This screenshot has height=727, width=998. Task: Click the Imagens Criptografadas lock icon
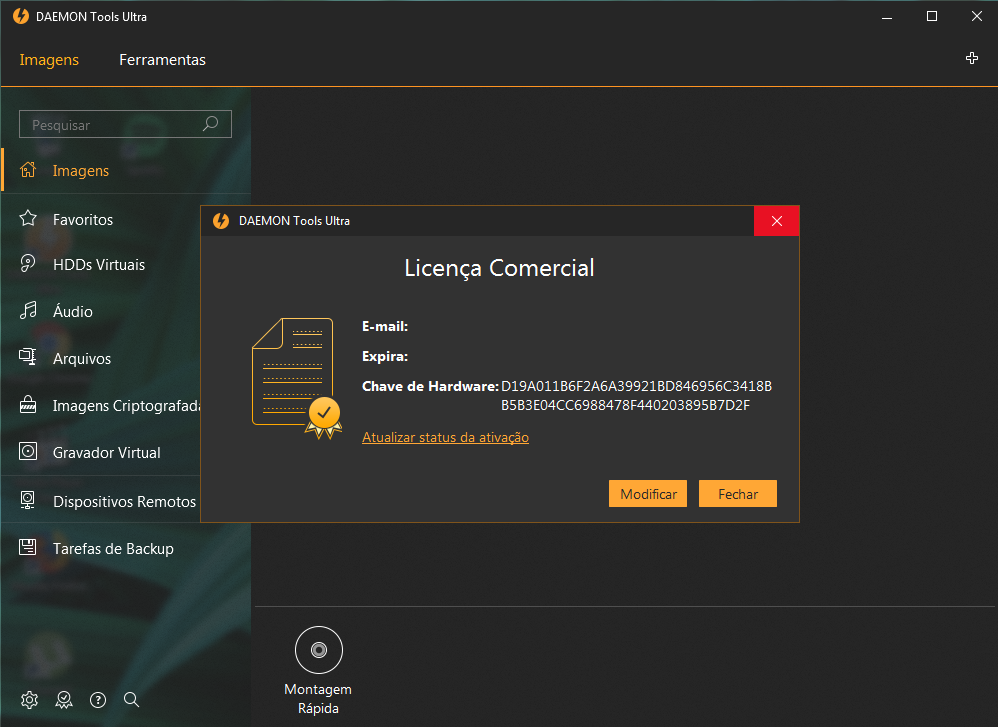point(28,404)
